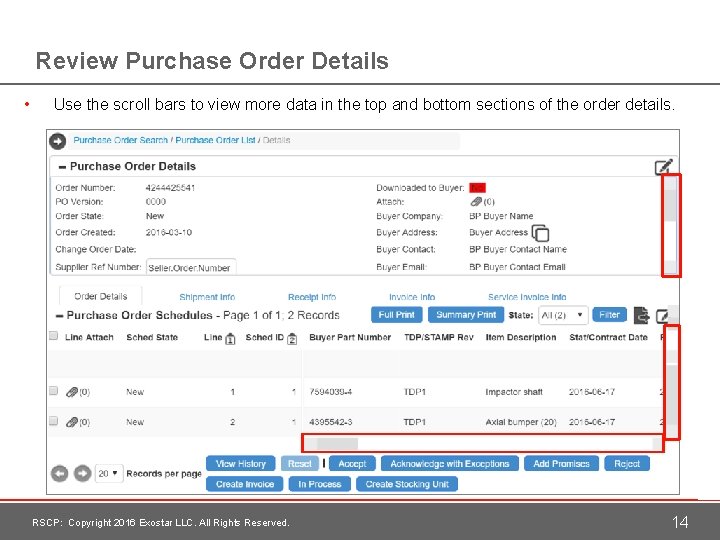This screenshot has width=720, height=540.
Task: Click the Summary Print button
Action: click(x=466, y=315)
